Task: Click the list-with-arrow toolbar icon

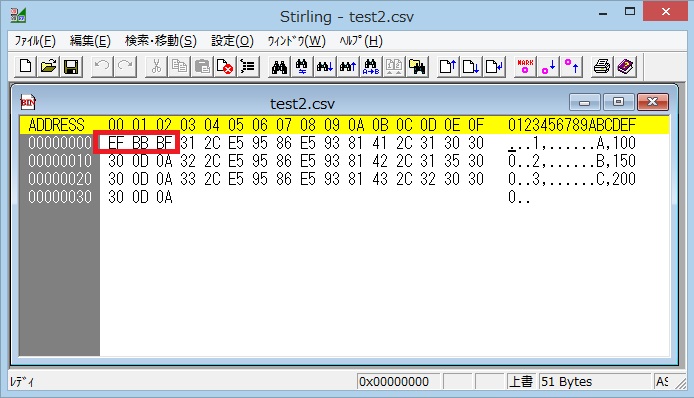Action: [x=248, y=67]
